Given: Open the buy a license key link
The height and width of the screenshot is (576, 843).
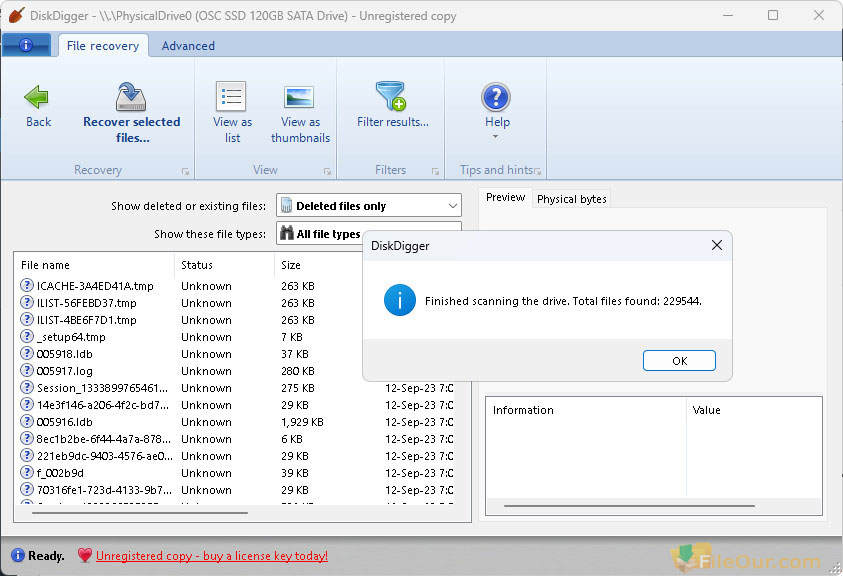Looking at the screenshot, I should click(x=212, y=556).
